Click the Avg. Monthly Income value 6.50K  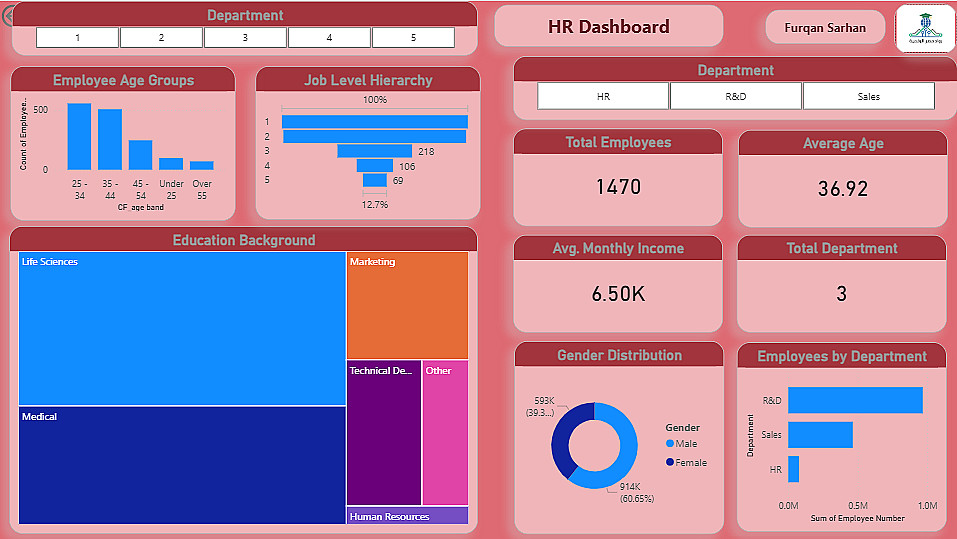pyautogui.click(x=618, y=294)
